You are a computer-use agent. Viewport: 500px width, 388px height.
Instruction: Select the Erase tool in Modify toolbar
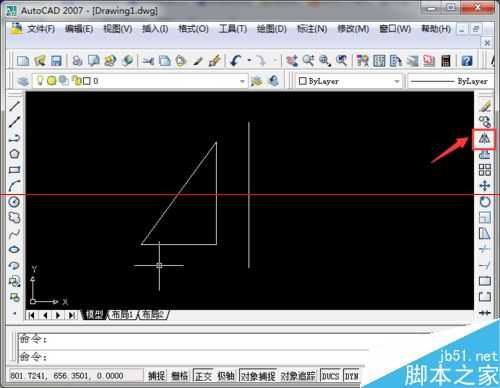coord(485,106)
